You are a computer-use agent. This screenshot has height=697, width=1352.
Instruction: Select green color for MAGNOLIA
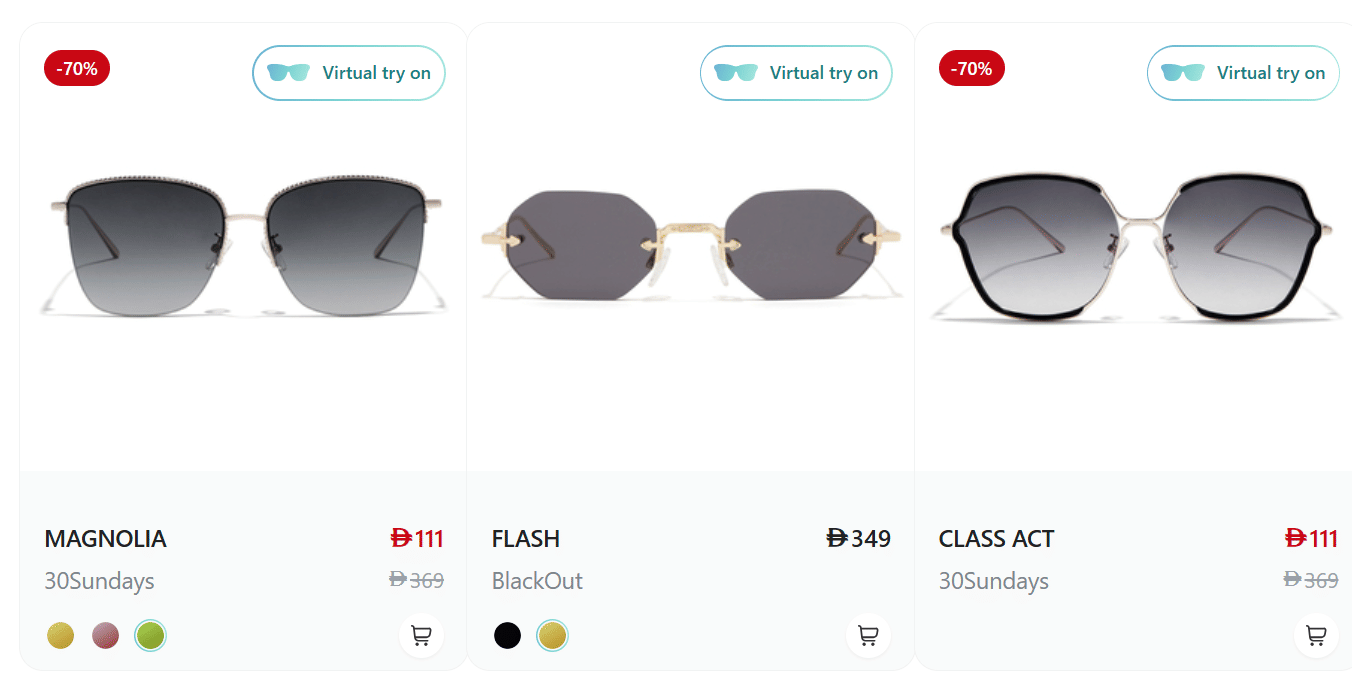pyautogui.click(x=150, y=635)
